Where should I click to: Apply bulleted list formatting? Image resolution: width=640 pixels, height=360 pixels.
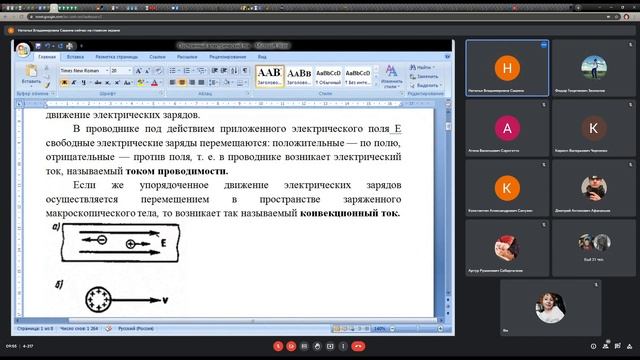click(173, 71)
